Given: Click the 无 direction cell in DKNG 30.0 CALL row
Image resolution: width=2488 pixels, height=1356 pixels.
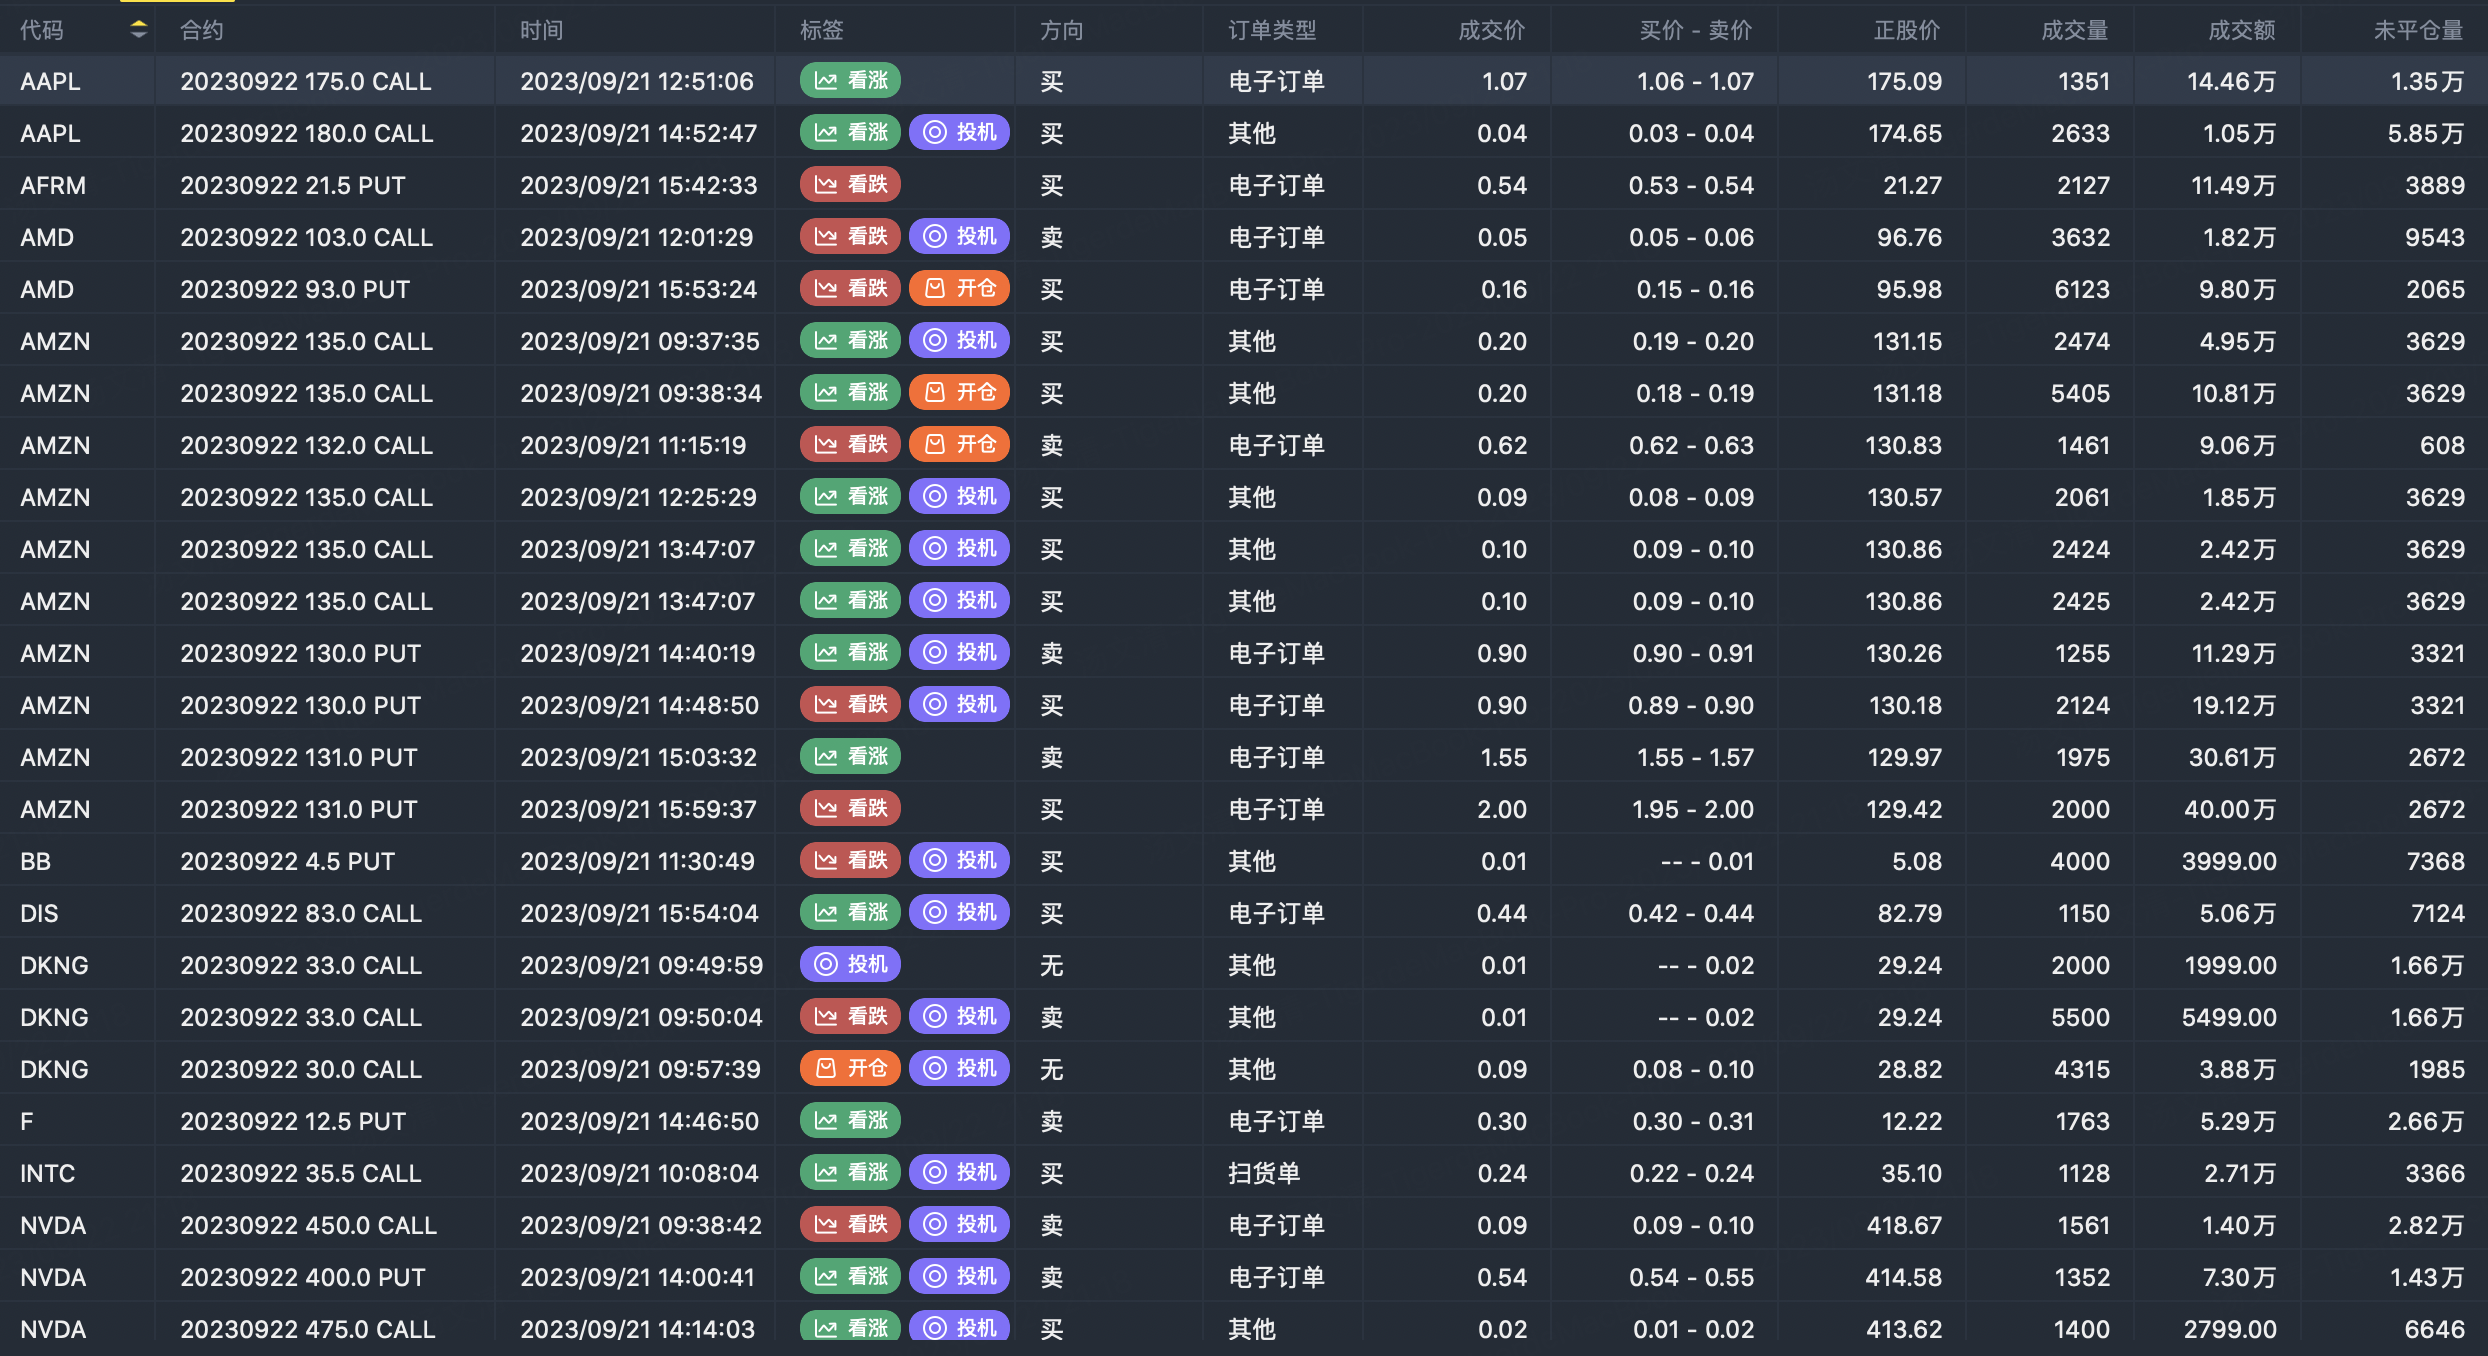Looking at the screenshot, I should [1052, 1069].
